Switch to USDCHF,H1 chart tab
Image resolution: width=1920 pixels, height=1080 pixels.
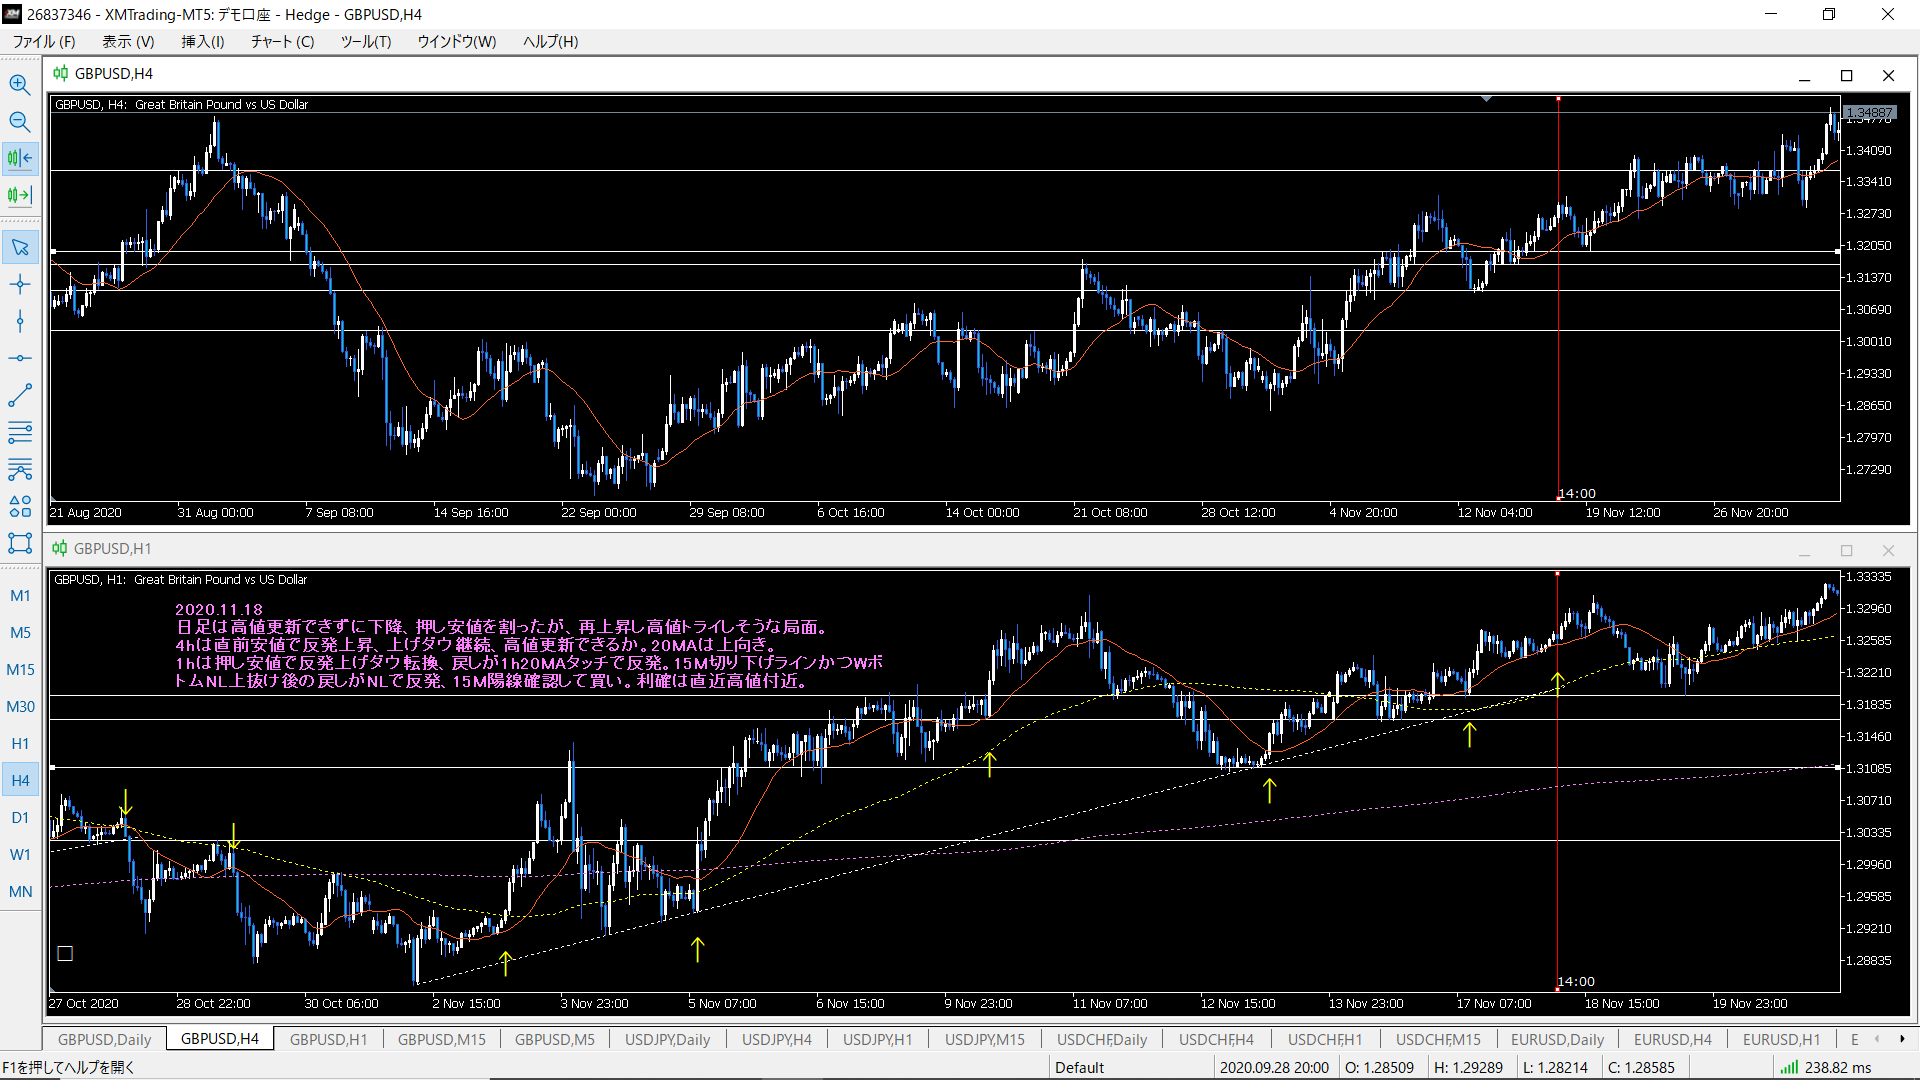(1325, 1039)
